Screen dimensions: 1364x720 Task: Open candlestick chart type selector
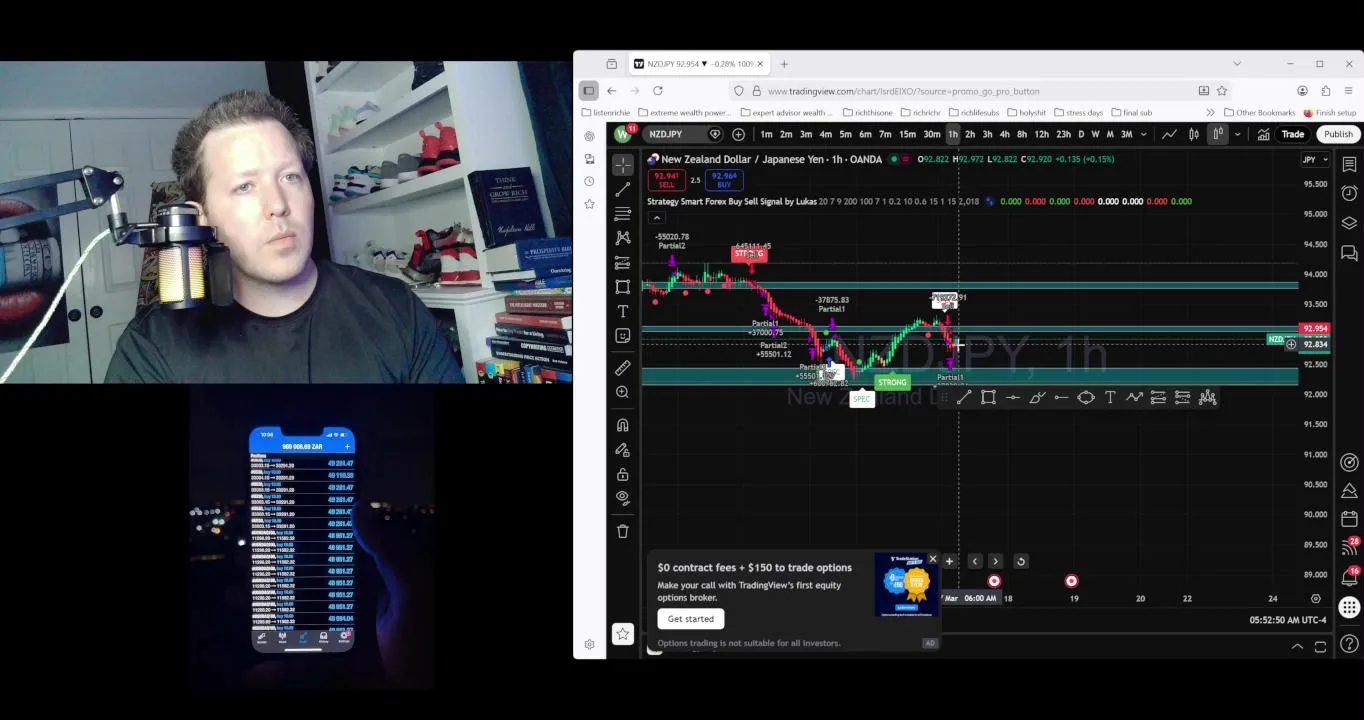click(1193, 134)
